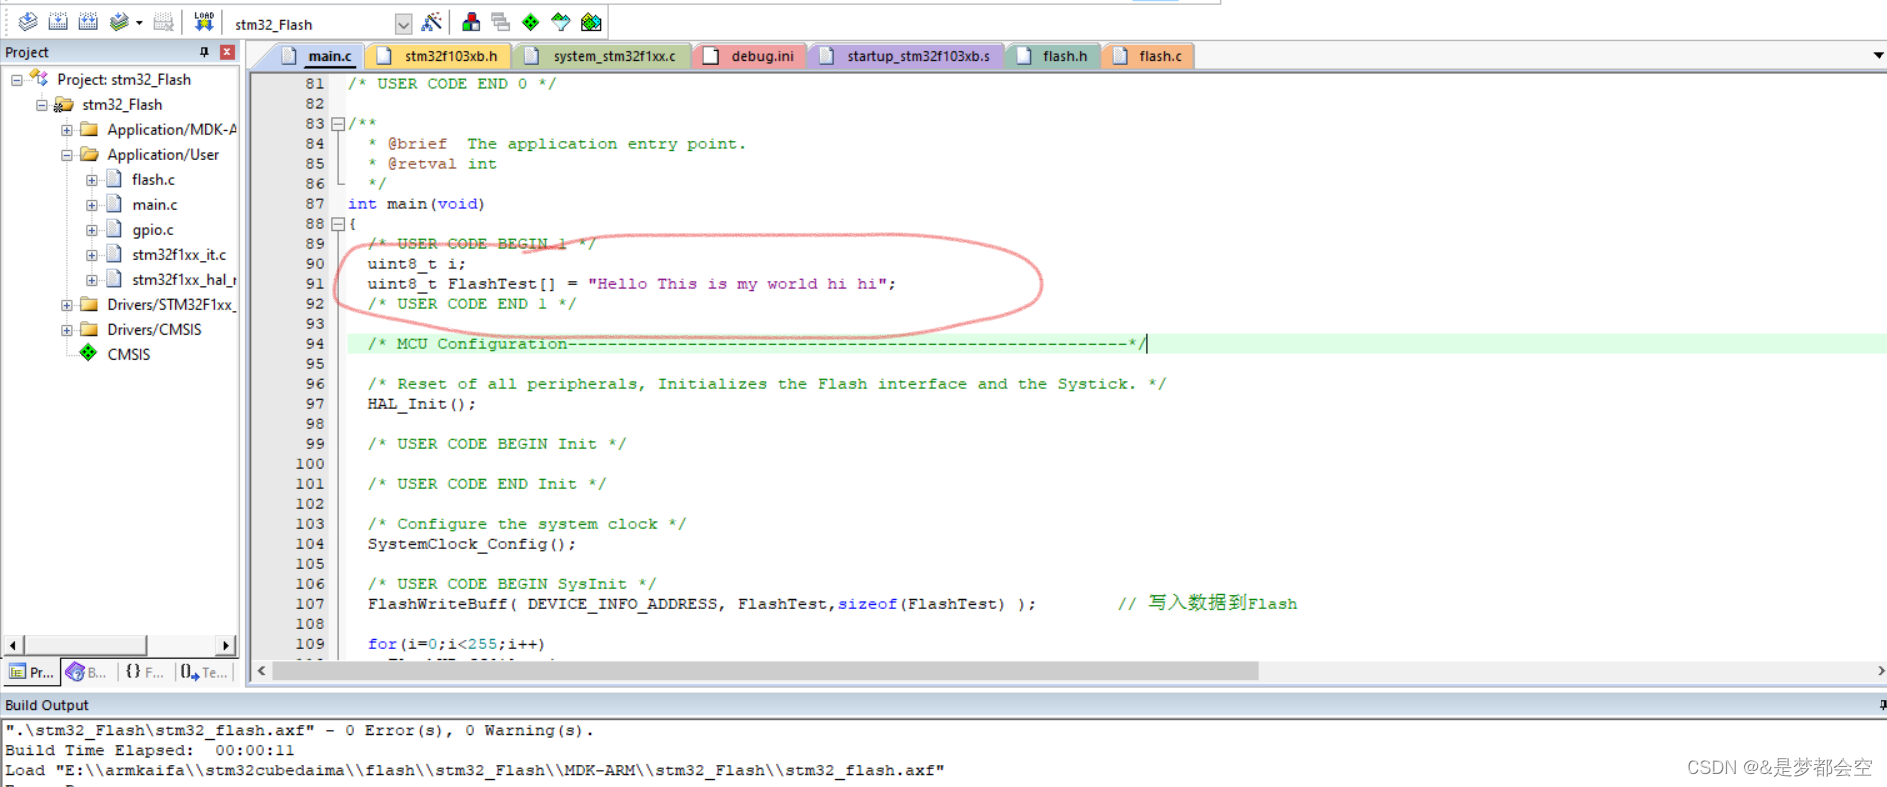This screenshot has height=787, width=1887.
Task: Click the Select Software Packs icon
Action: coord(561,22)
